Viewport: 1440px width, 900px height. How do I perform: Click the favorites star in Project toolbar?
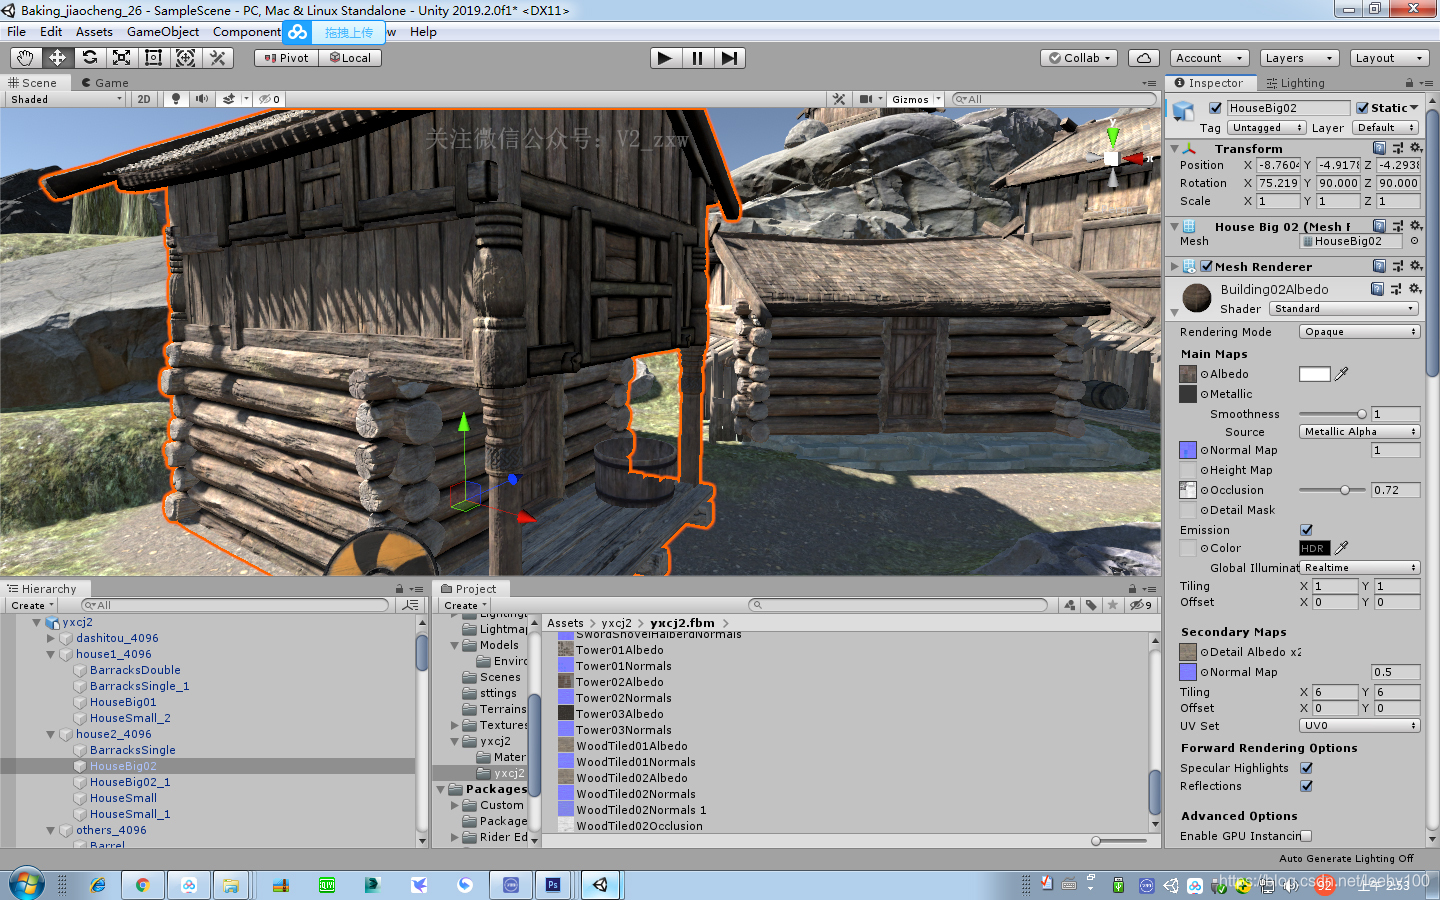point(1112,605)
